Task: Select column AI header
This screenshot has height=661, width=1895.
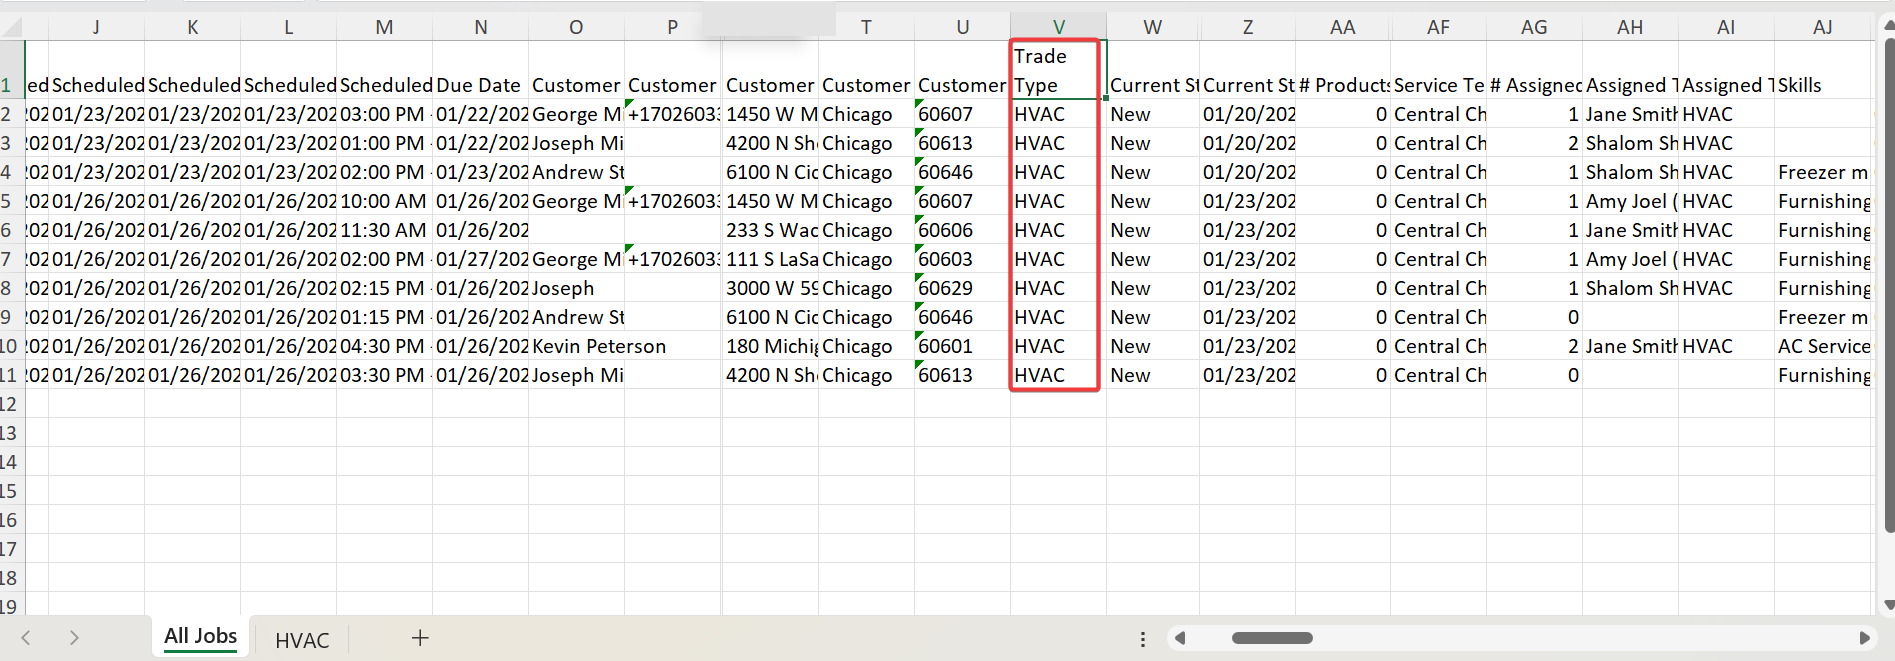Action: coord(1726,27)
